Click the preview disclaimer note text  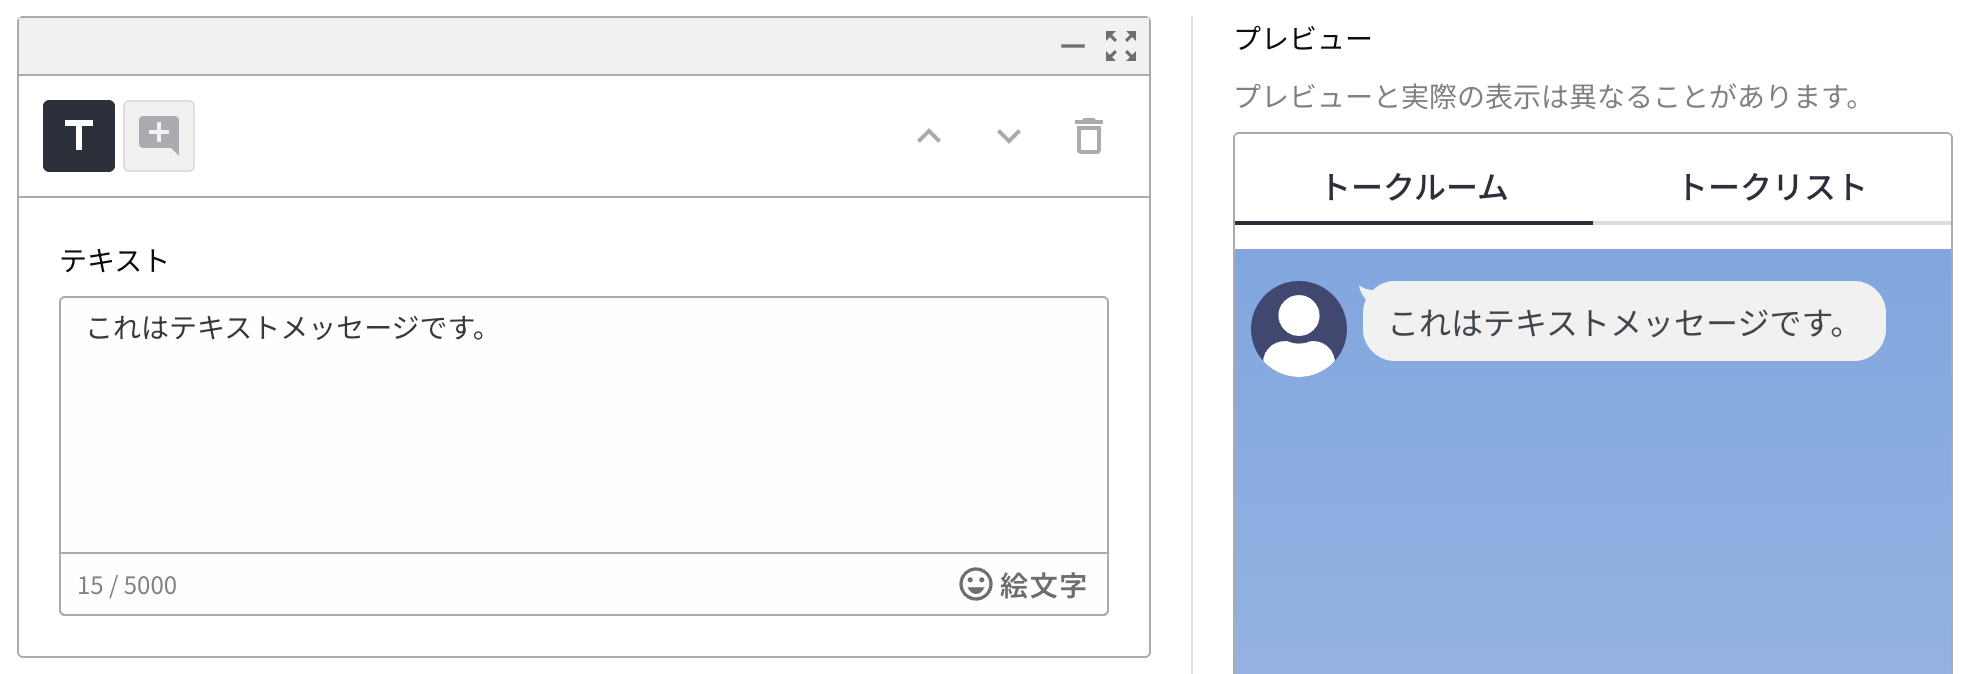[x=1548, y=97]
